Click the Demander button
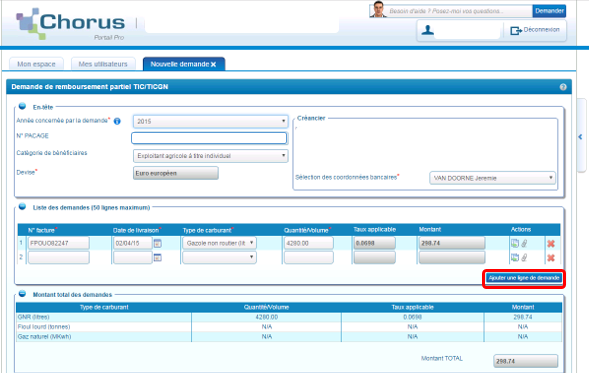 549,11
